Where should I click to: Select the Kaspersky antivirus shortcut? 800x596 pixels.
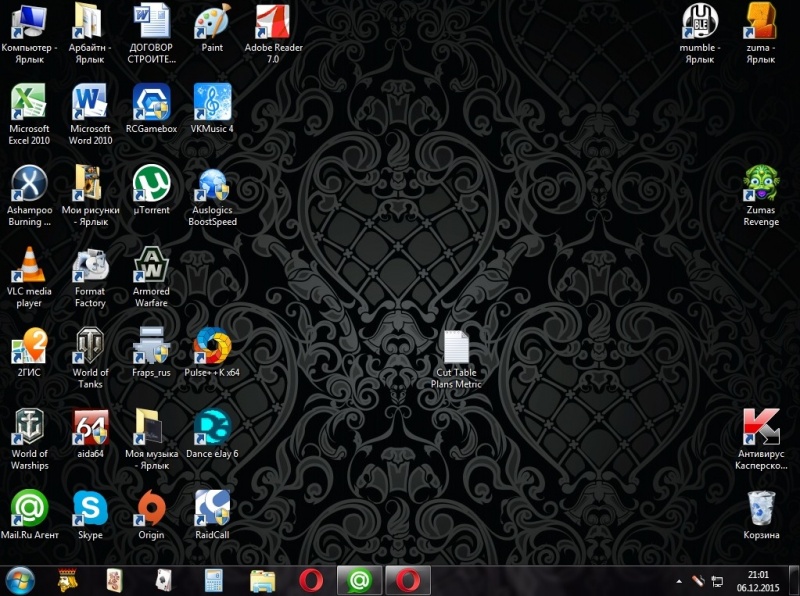pyautogui.click(x=760, y=428)
